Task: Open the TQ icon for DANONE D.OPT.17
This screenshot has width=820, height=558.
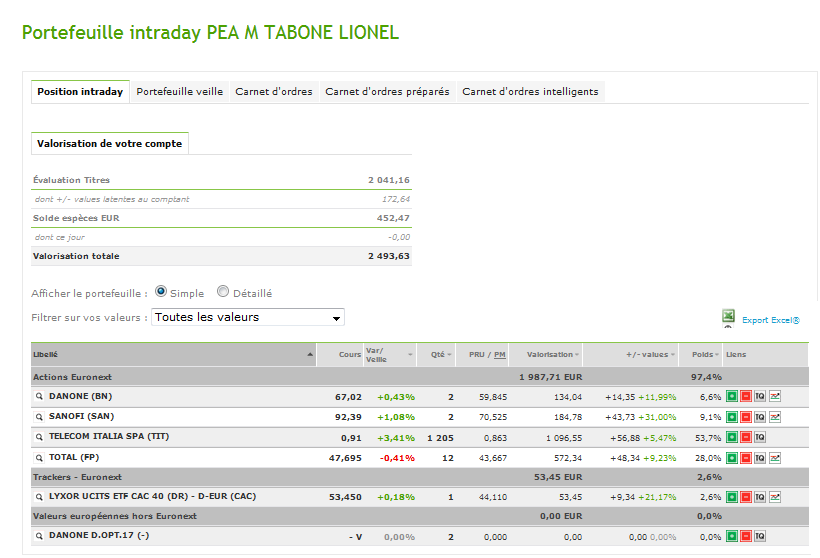Action: tap(760, 536)
